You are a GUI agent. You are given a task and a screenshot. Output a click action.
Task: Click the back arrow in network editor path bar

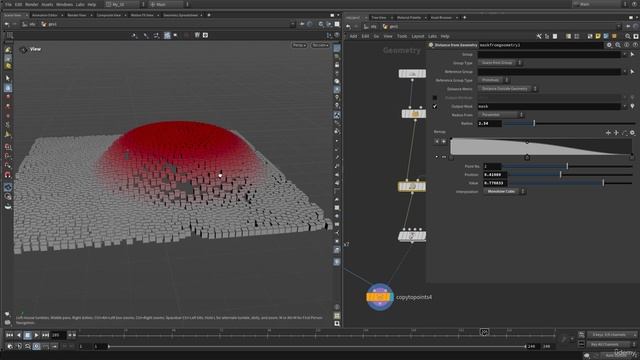tap(348, 27)
